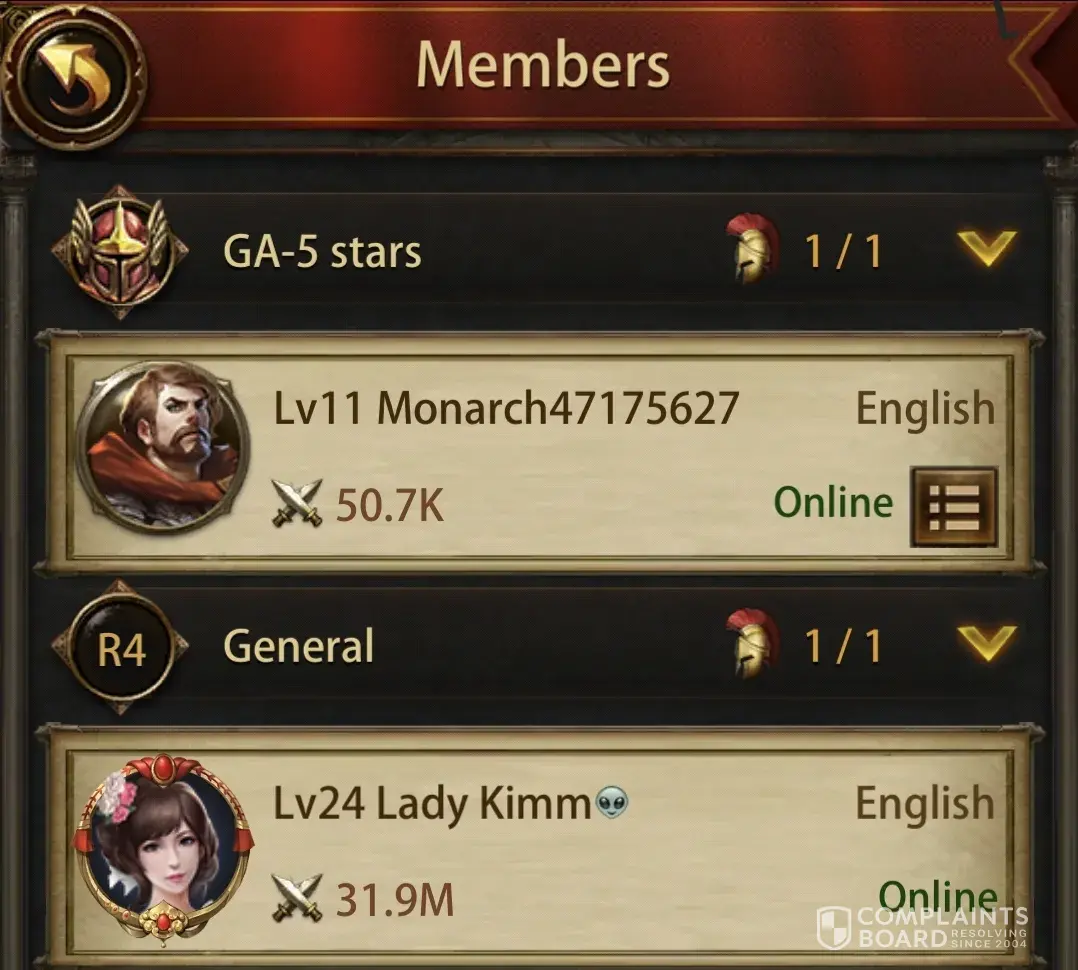Screen dimensions: 1078x970
Task: Click the Lv24 Lady Kimm player name
Action: click(x=432, y=804)
